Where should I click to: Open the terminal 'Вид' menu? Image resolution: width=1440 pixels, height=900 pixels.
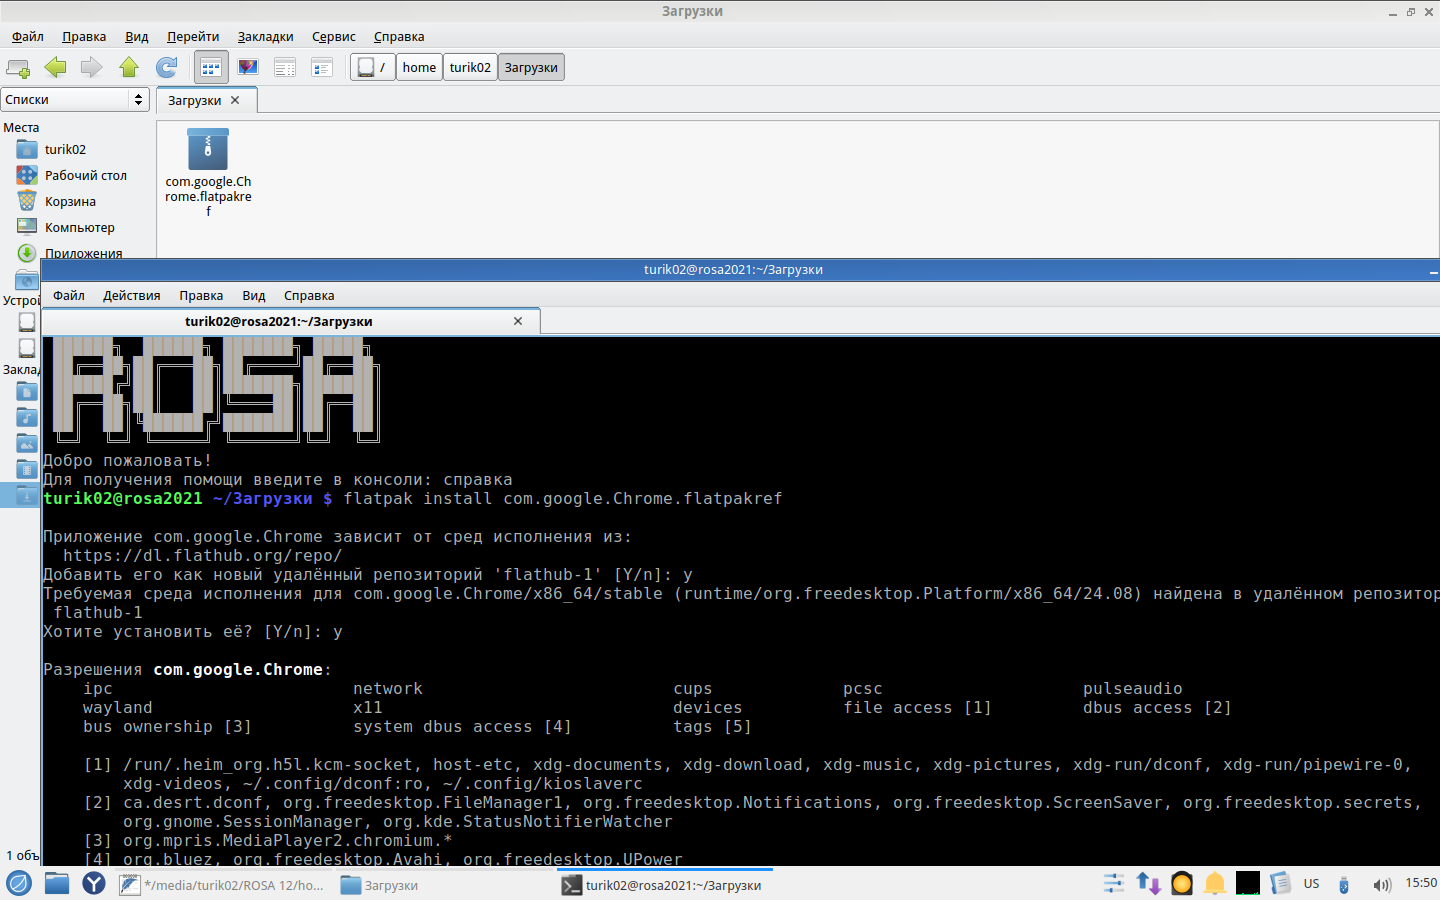click(254, 296)
